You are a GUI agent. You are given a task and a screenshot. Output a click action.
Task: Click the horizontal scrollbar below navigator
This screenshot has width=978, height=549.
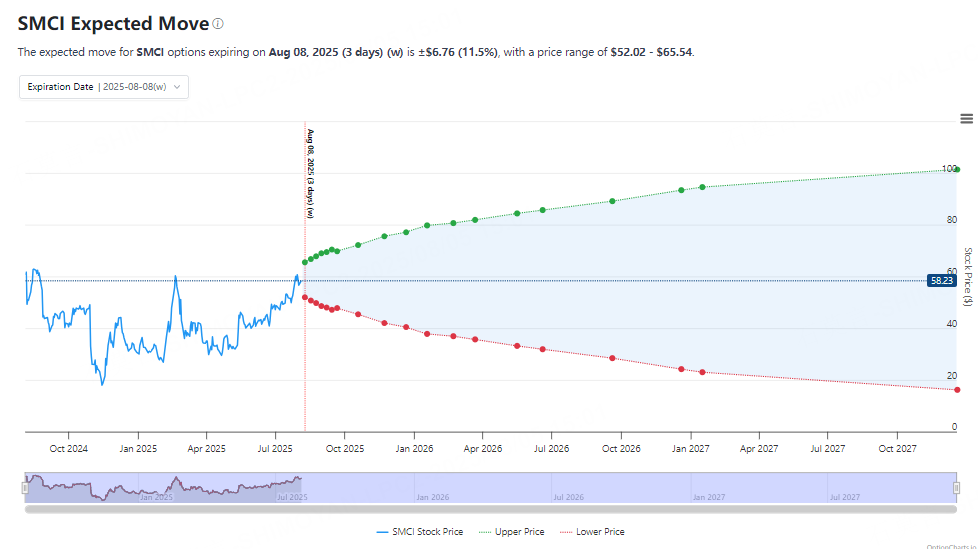[491, 510]
